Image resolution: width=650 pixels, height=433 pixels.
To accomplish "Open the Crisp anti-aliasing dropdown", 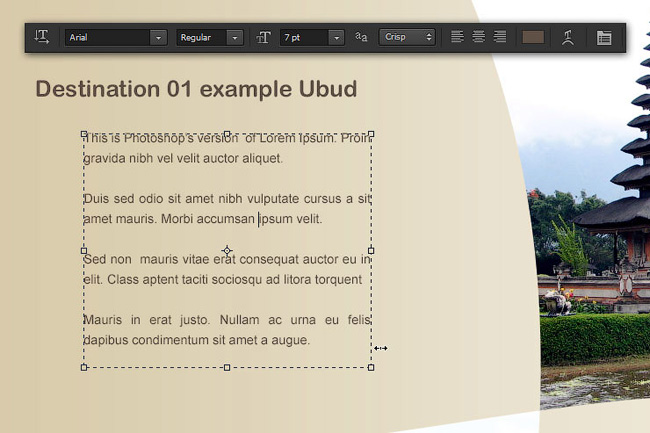I will [407, 37].
